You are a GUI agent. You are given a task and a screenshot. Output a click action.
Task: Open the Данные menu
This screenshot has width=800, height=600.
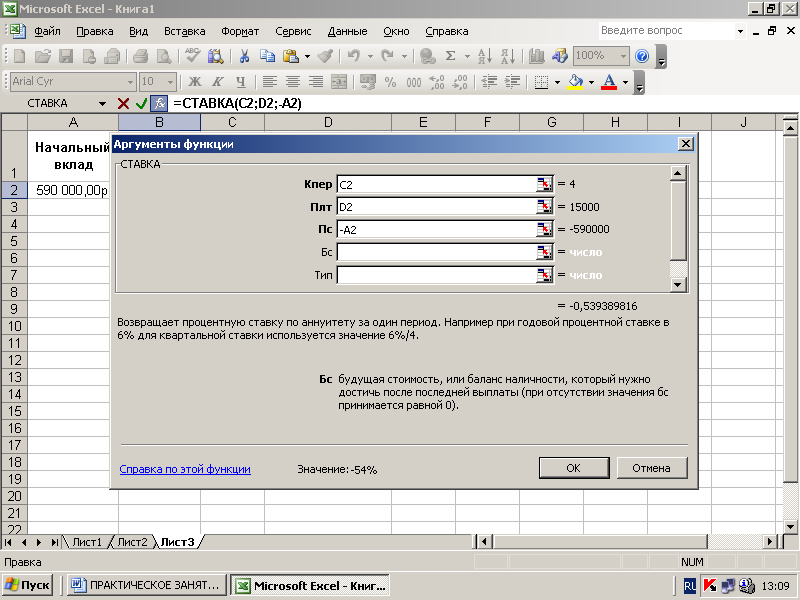coord(347,31)
